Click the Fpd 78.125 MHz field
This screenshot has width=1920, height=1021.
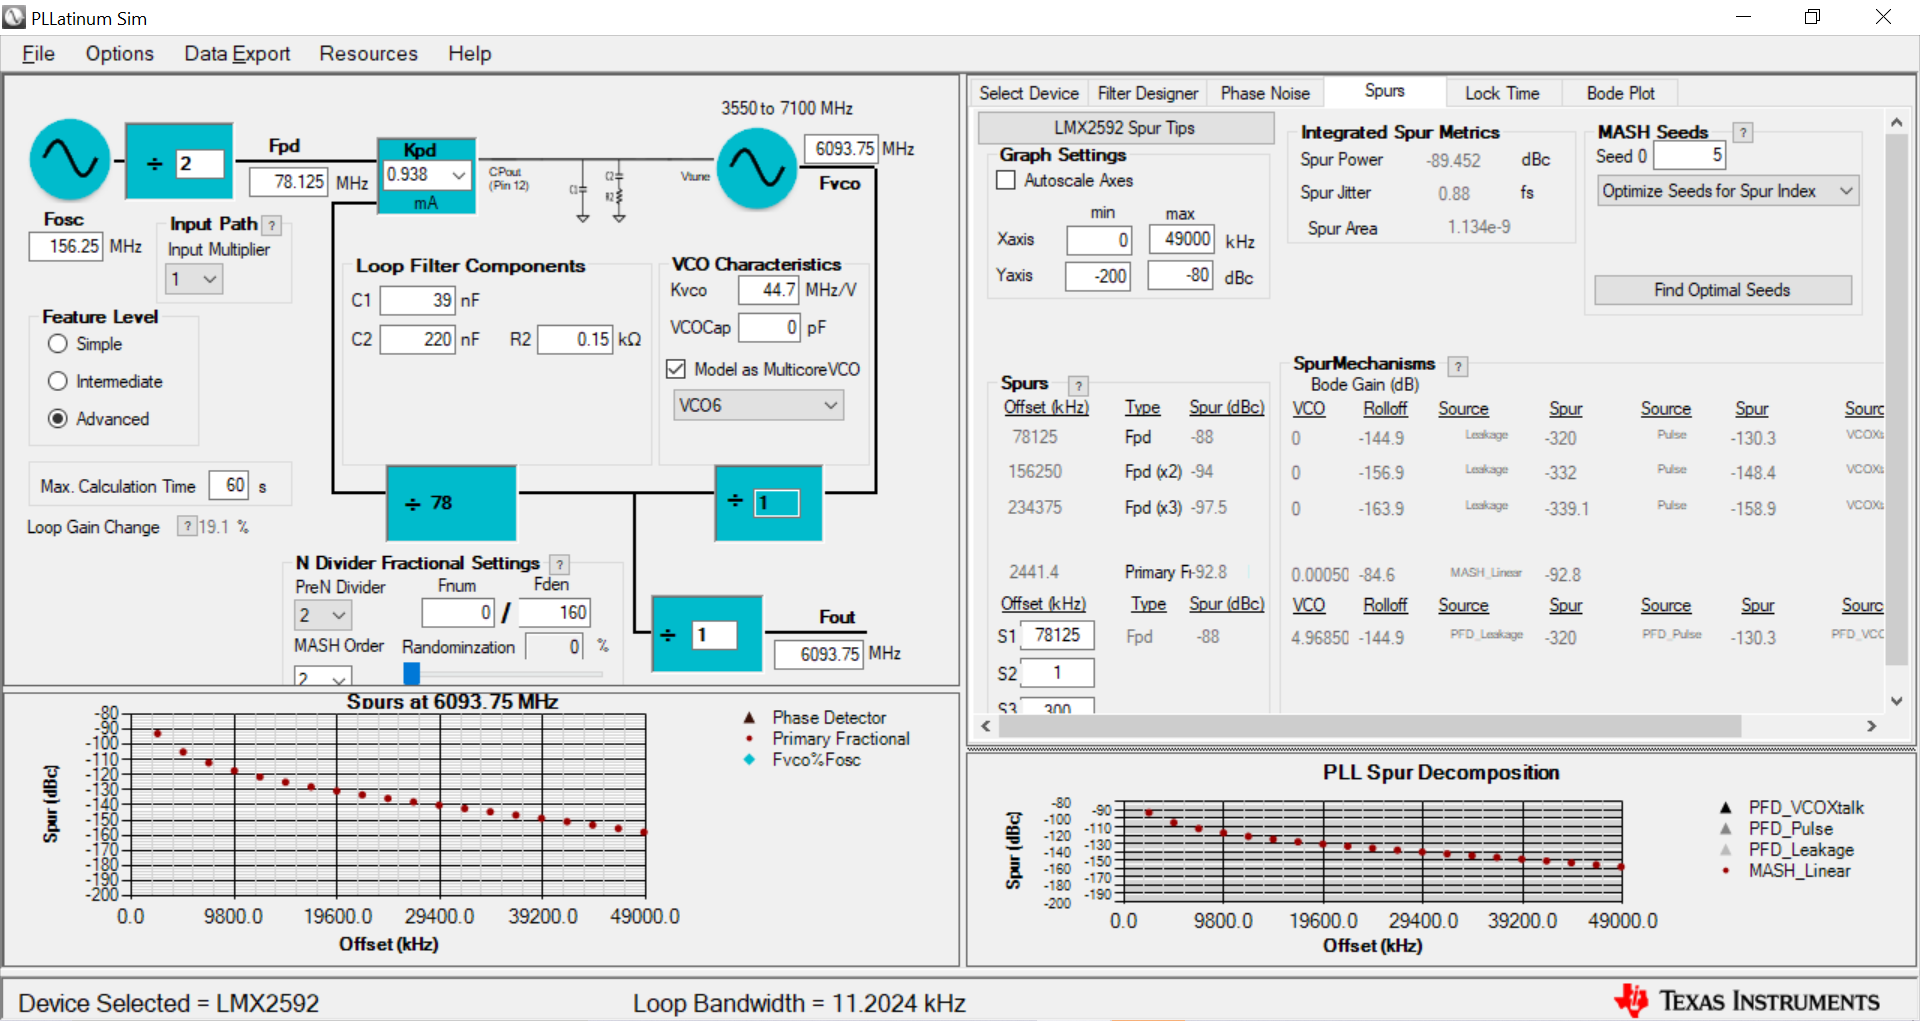[288, 182]
